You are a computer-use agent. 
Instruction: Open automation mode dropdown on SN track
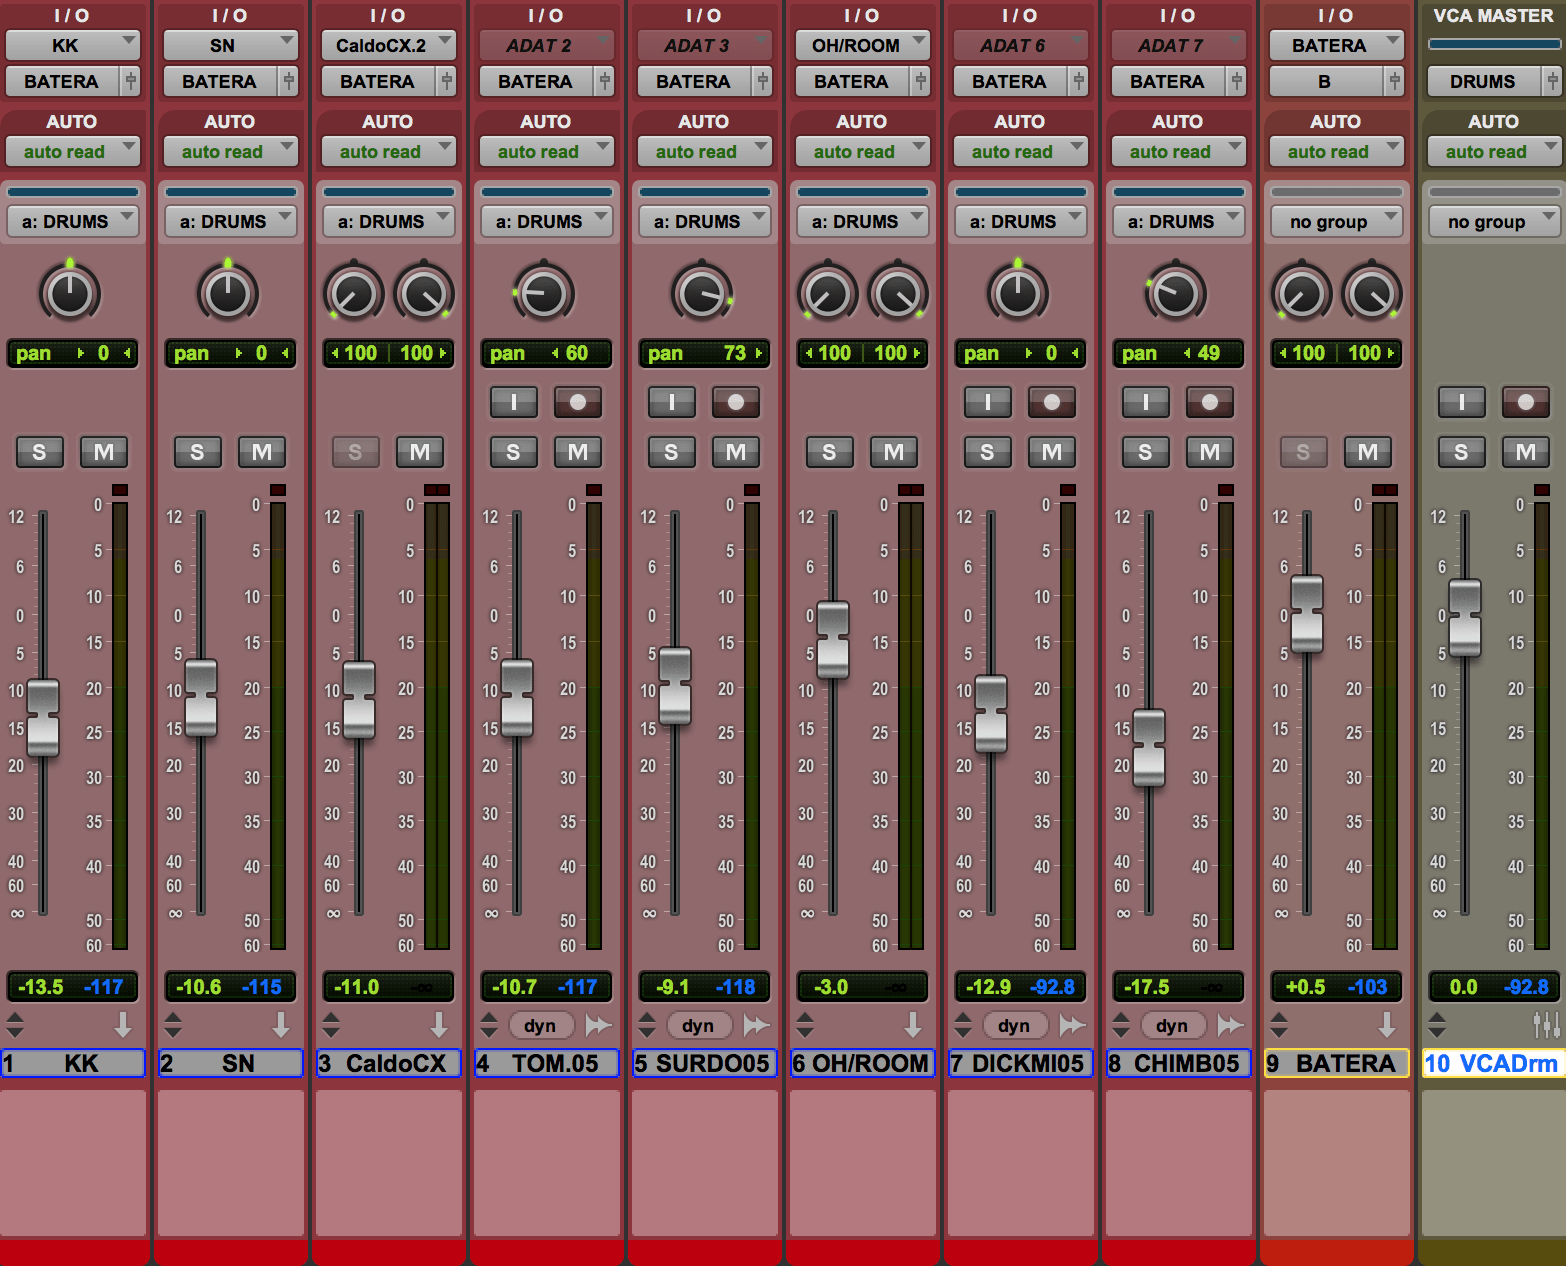tap(230, 152)
